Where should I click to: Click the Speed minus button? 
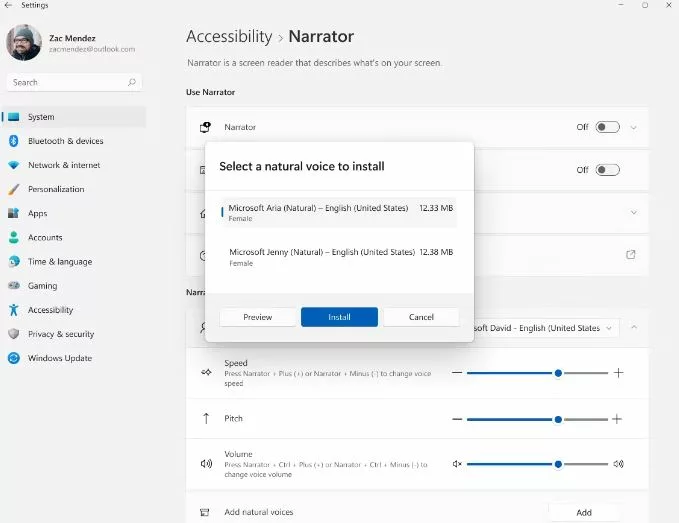click(x=457, y=373)
